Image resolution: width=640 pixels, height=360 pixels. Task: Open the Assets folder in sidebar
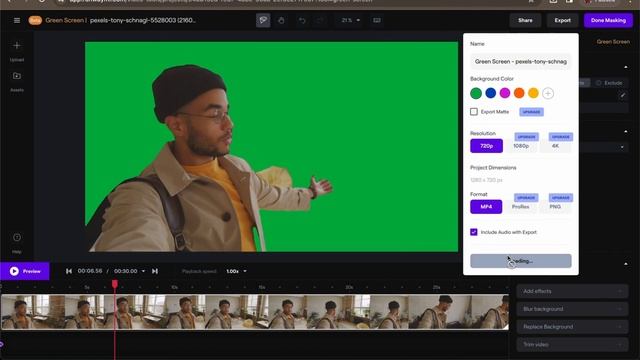click(17, 76)
